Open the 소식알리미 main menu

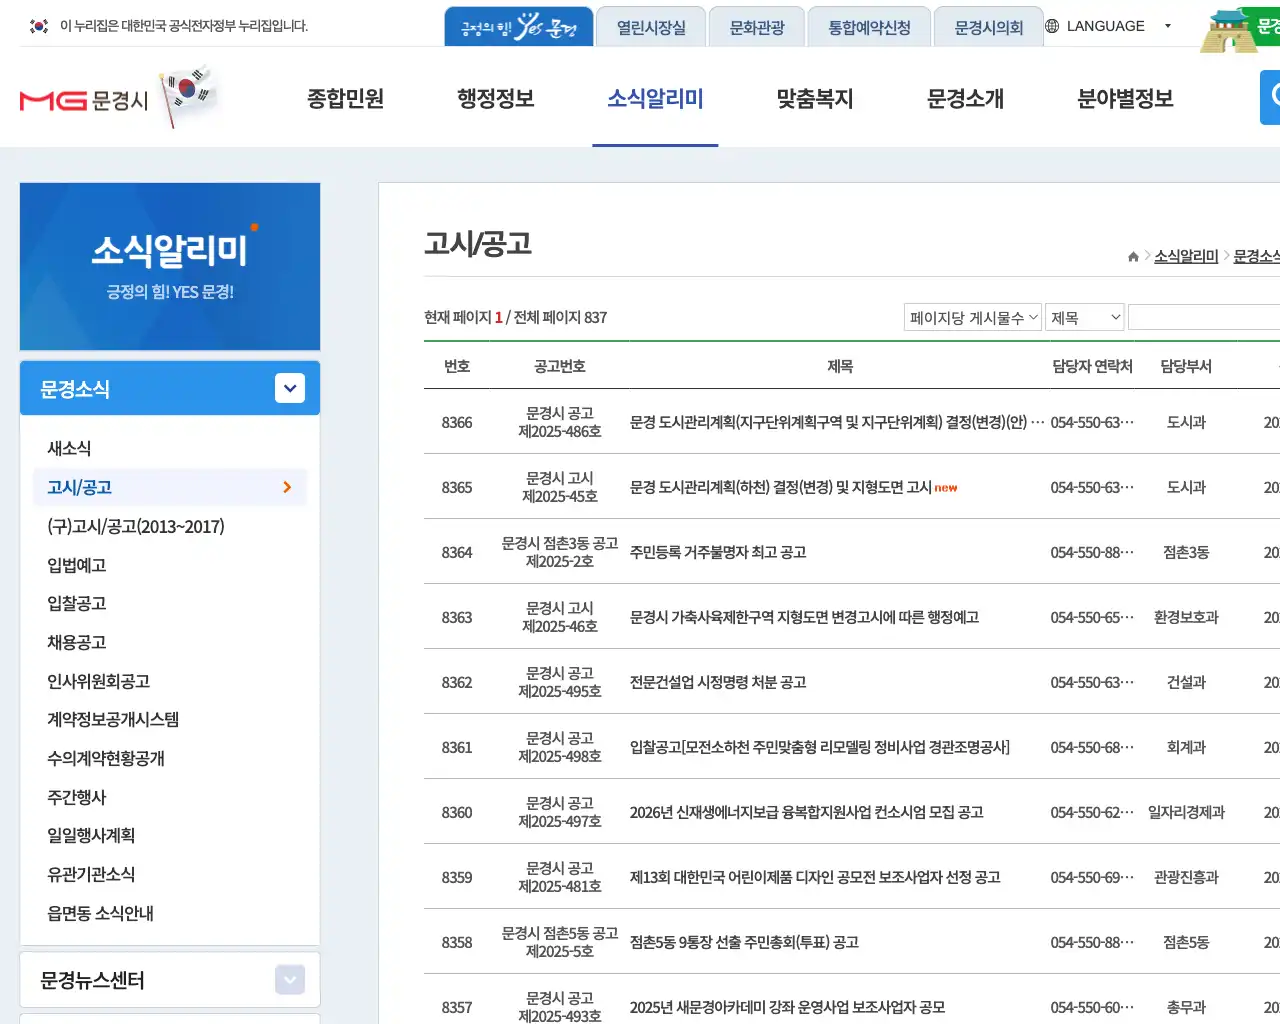pyautogui.click(x=655, y=98)
